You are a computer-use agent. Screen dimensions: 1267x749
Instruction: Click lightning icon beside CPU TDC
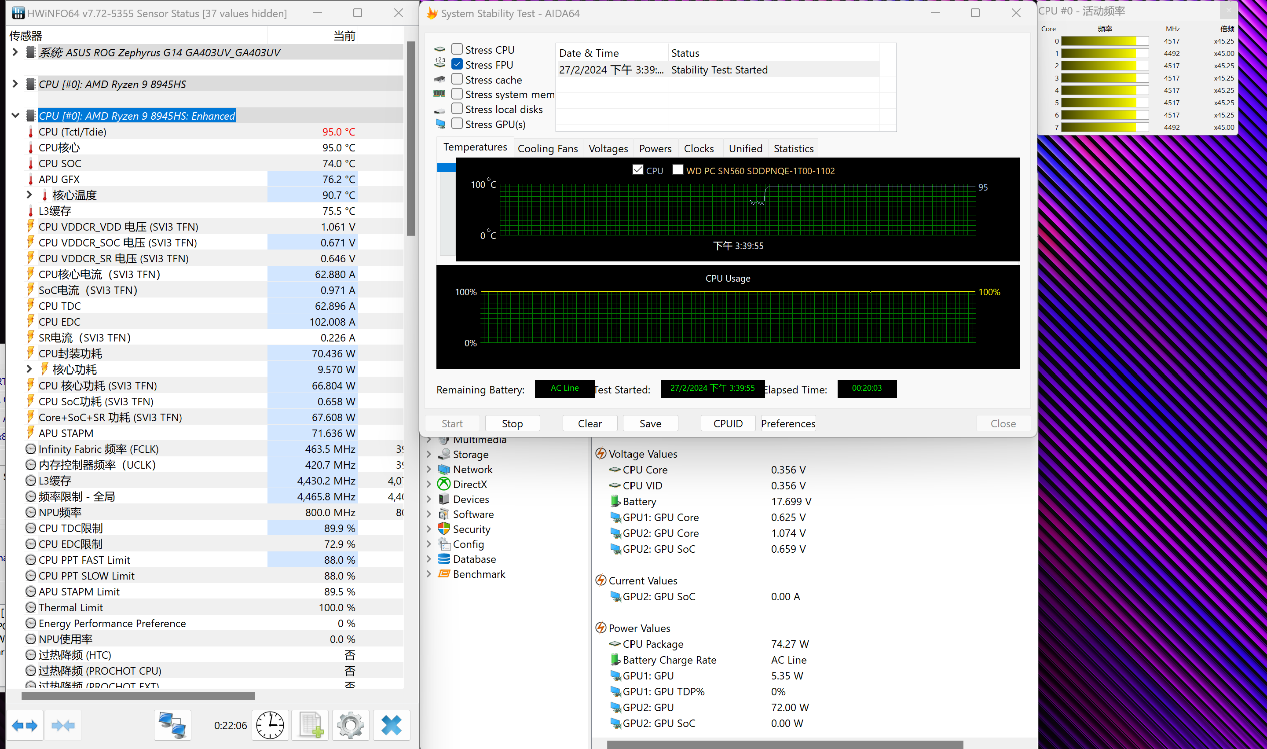coord(30,306)
